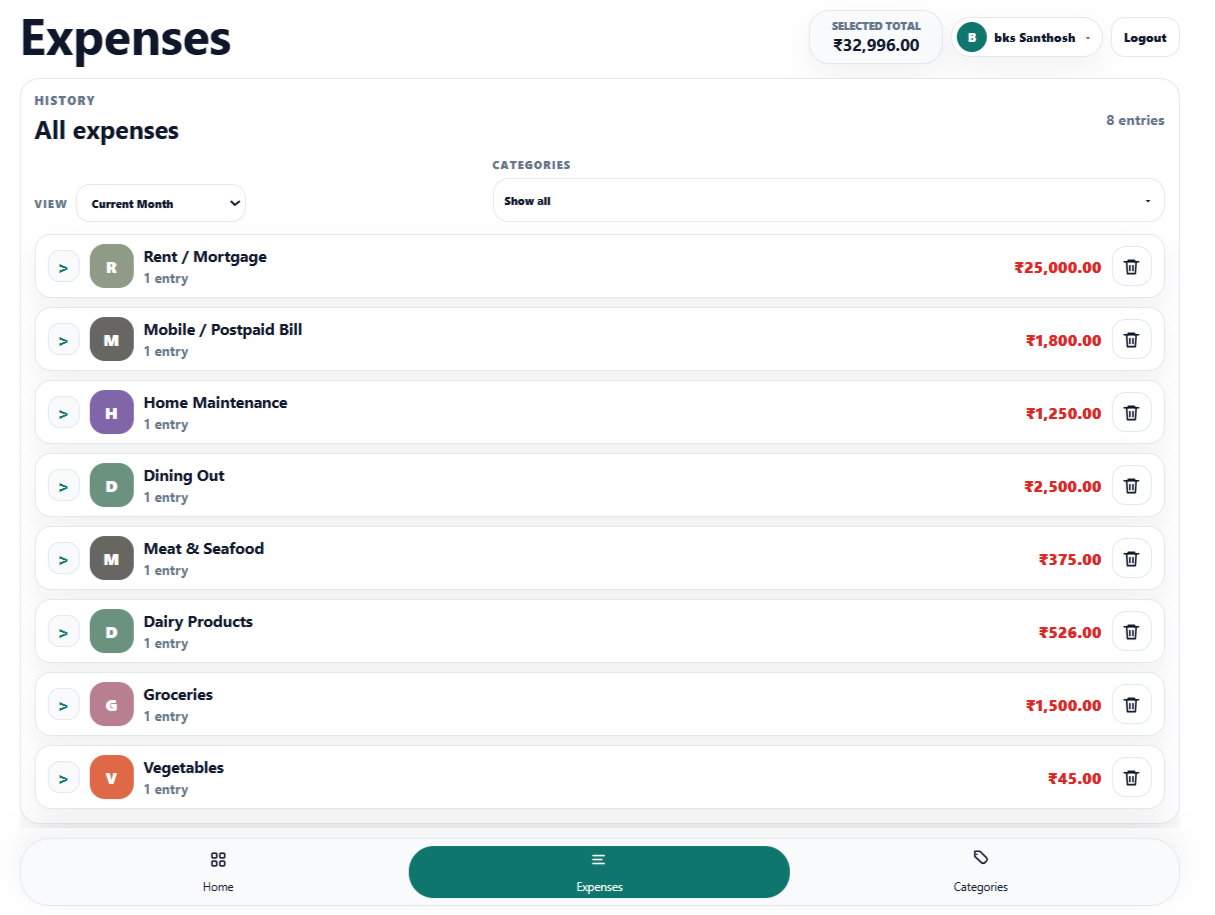Open the Categories 'Show all' dropdown

click(x=828, y=201)
